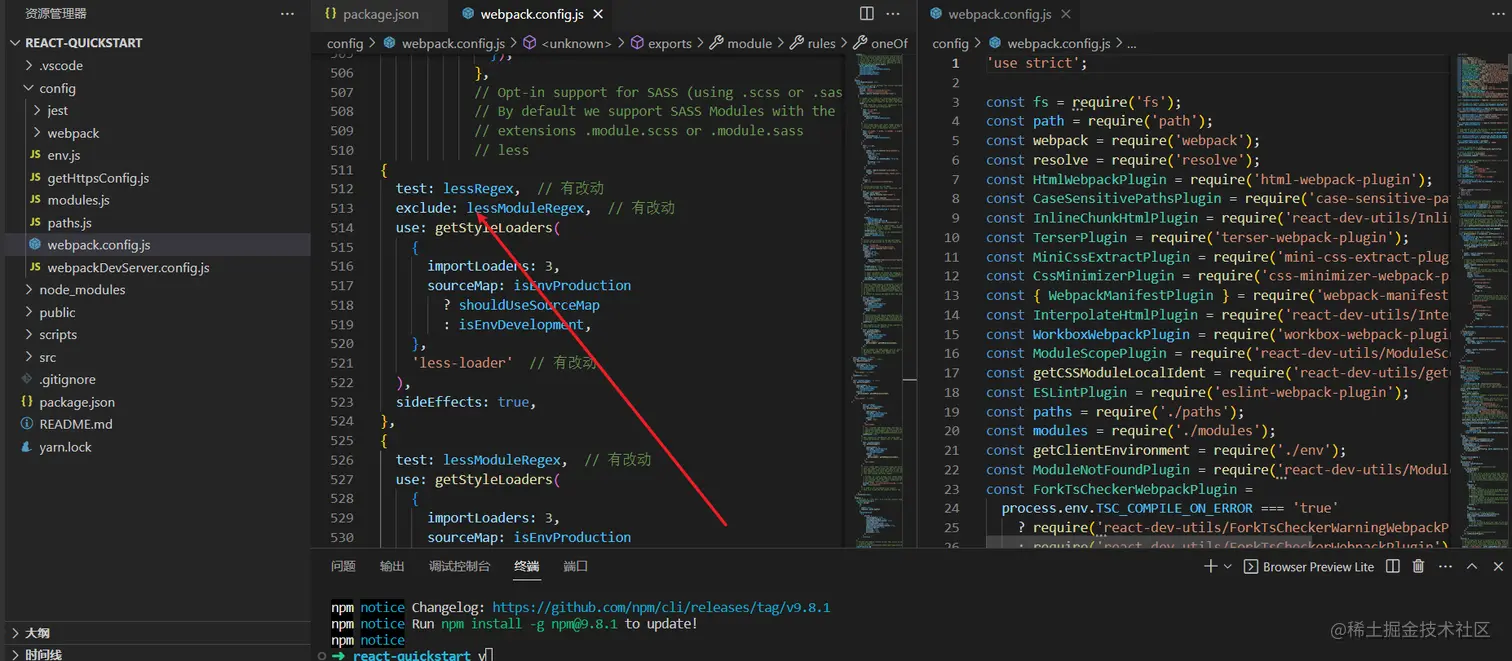Click the package.json file icon in explorer
Screen dimensions: 1512x661
tap(27, 402)
